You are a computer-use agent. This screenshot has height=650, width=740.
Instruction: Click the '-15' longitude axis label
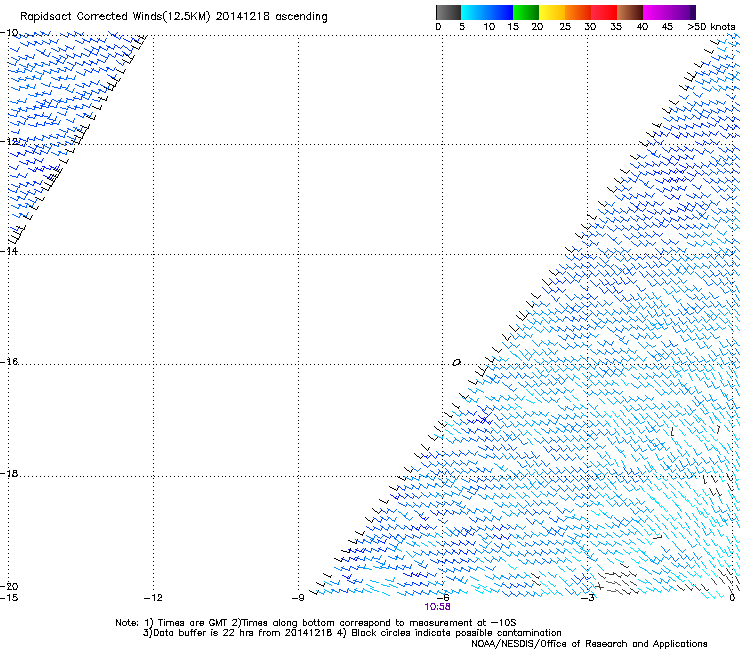tap(9, 598)
